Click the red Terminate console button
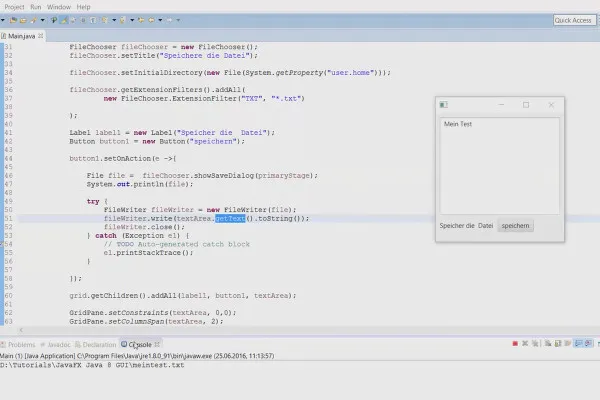Viewport: 600px width, 400px height. [515, 344]
